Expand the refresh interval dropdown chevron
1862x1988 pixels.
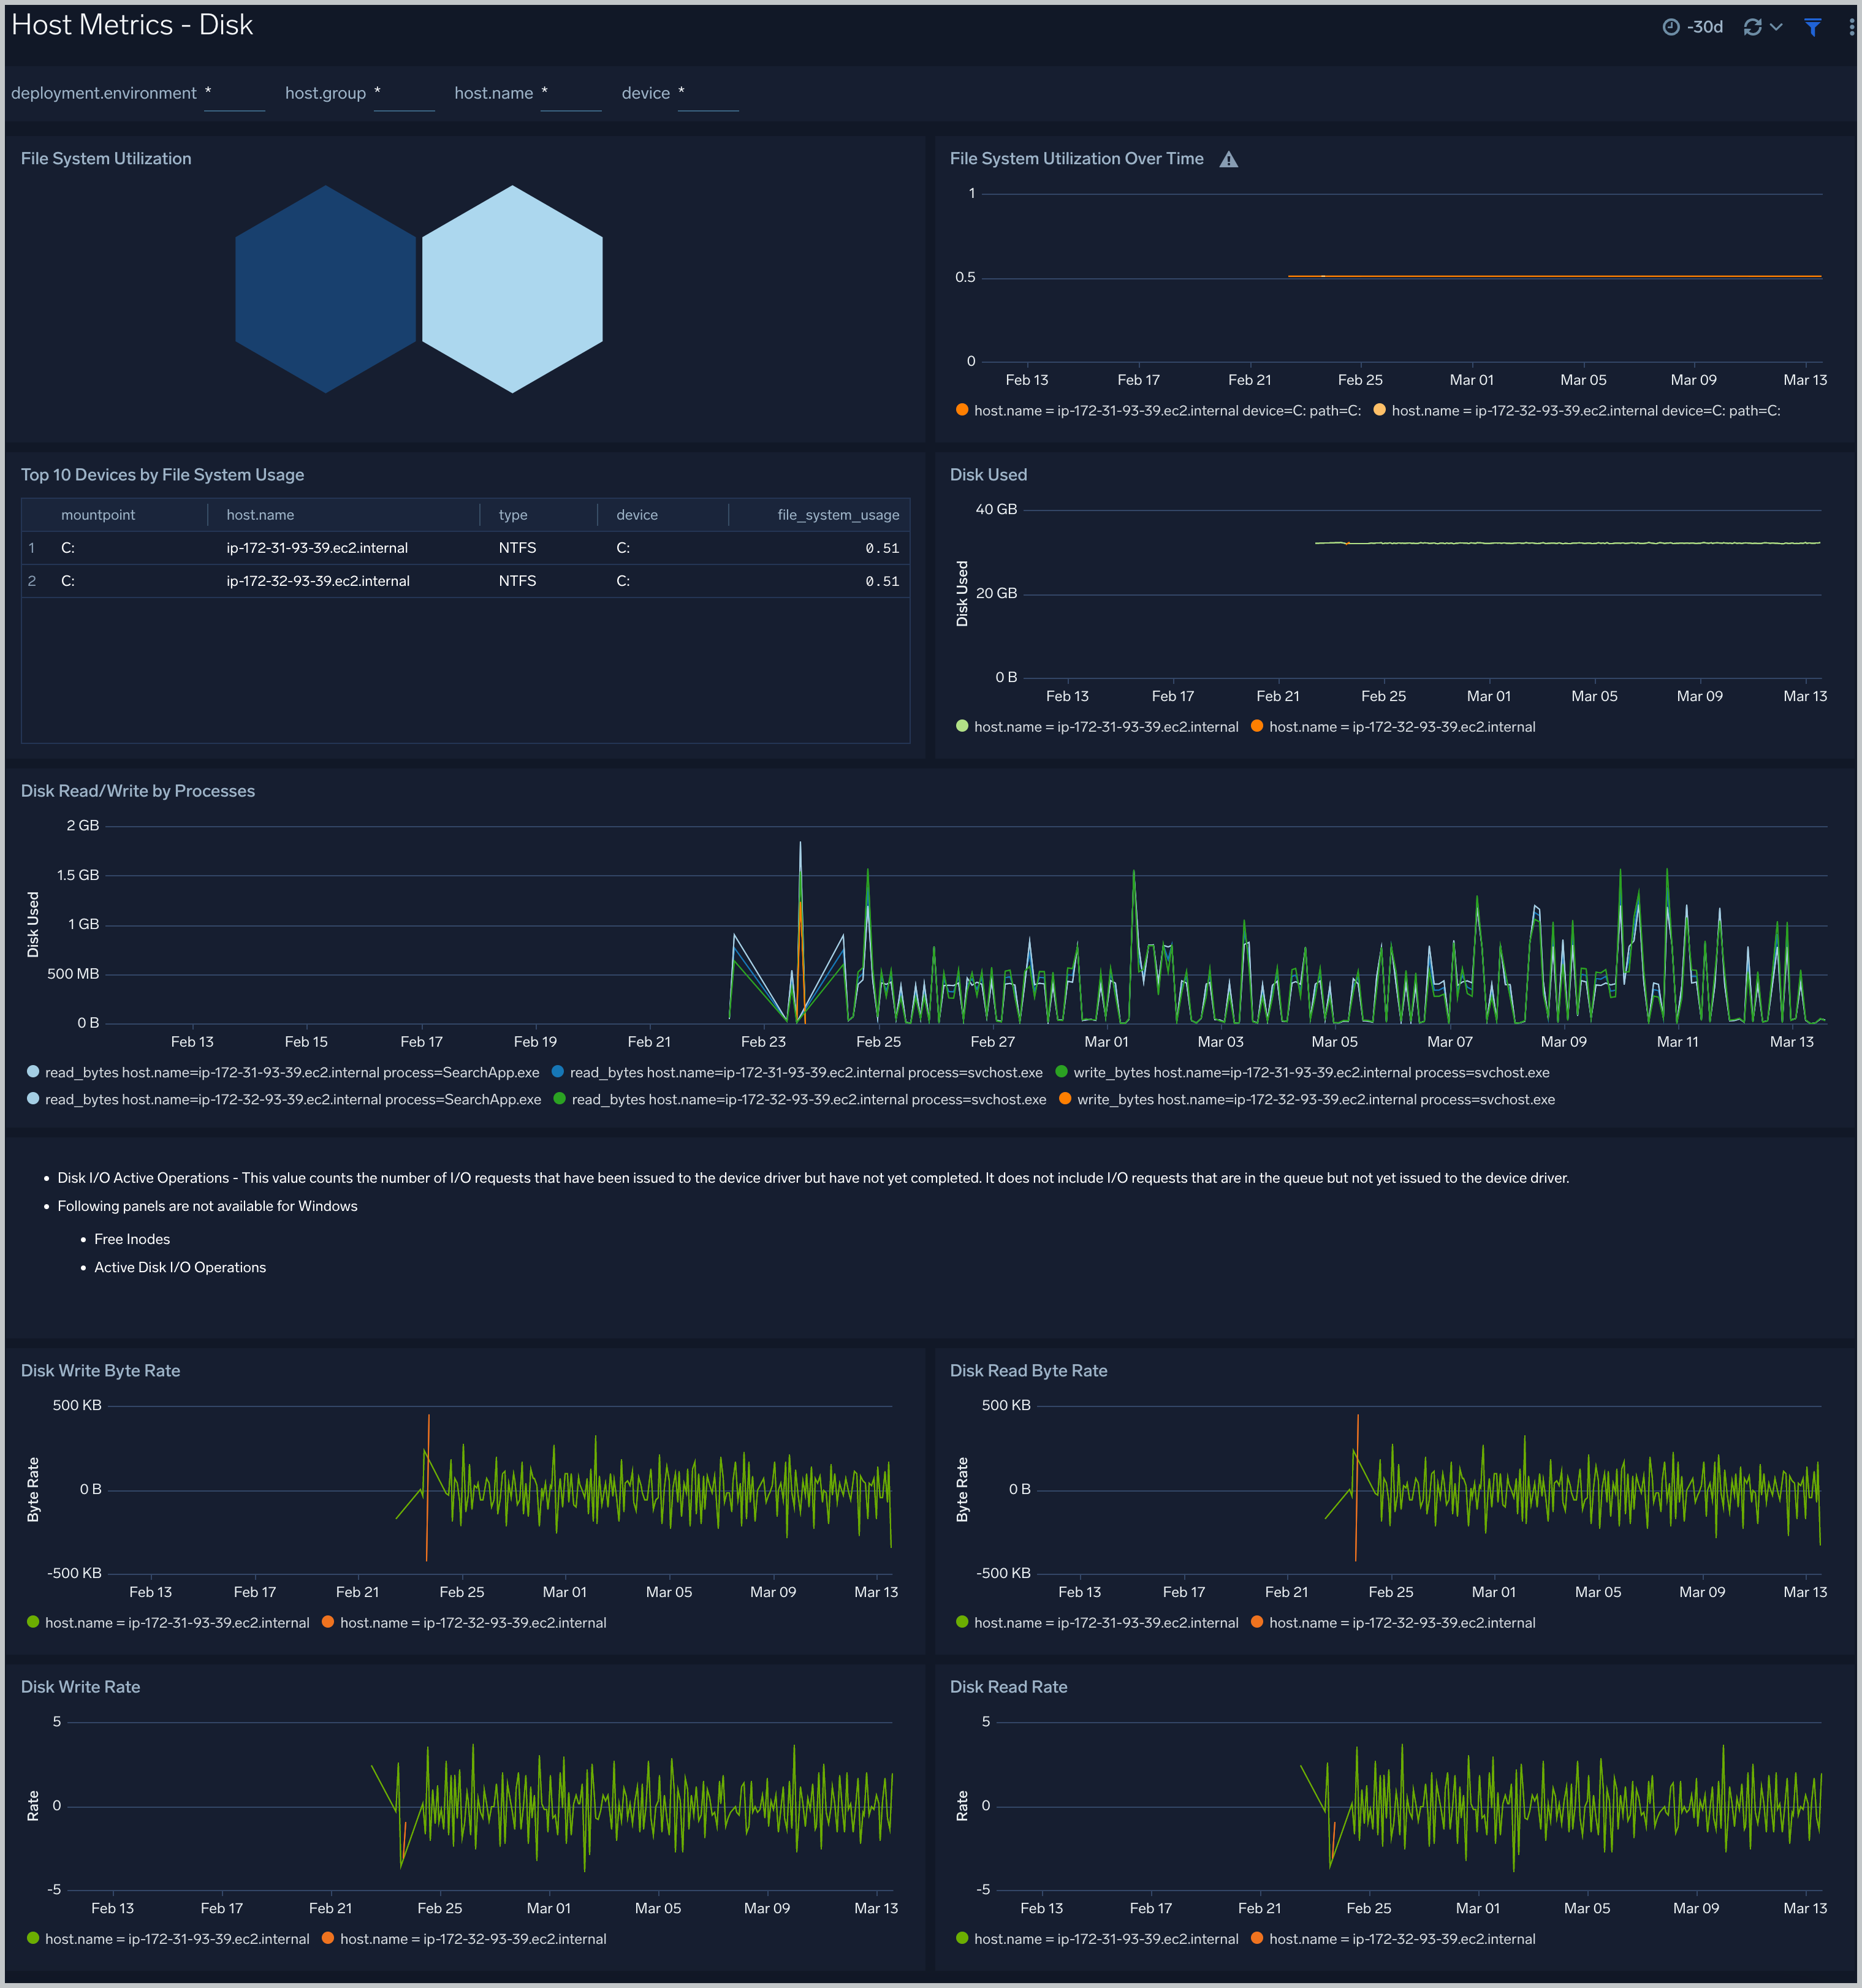[x=1776, y=27]
